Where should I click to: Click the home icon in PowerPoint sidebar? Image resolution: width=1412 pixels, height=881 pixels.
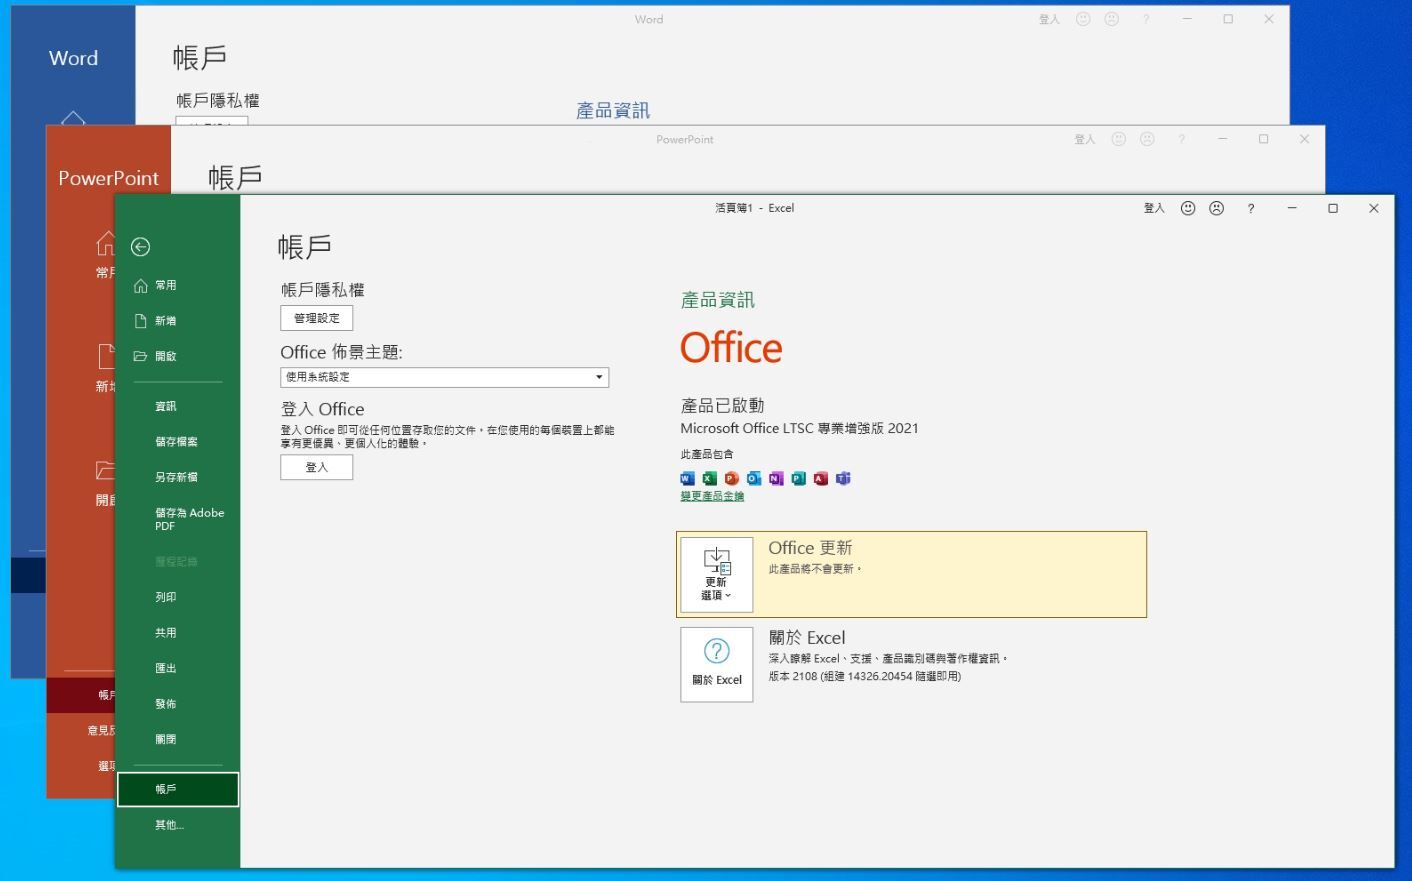pos(105,243)
